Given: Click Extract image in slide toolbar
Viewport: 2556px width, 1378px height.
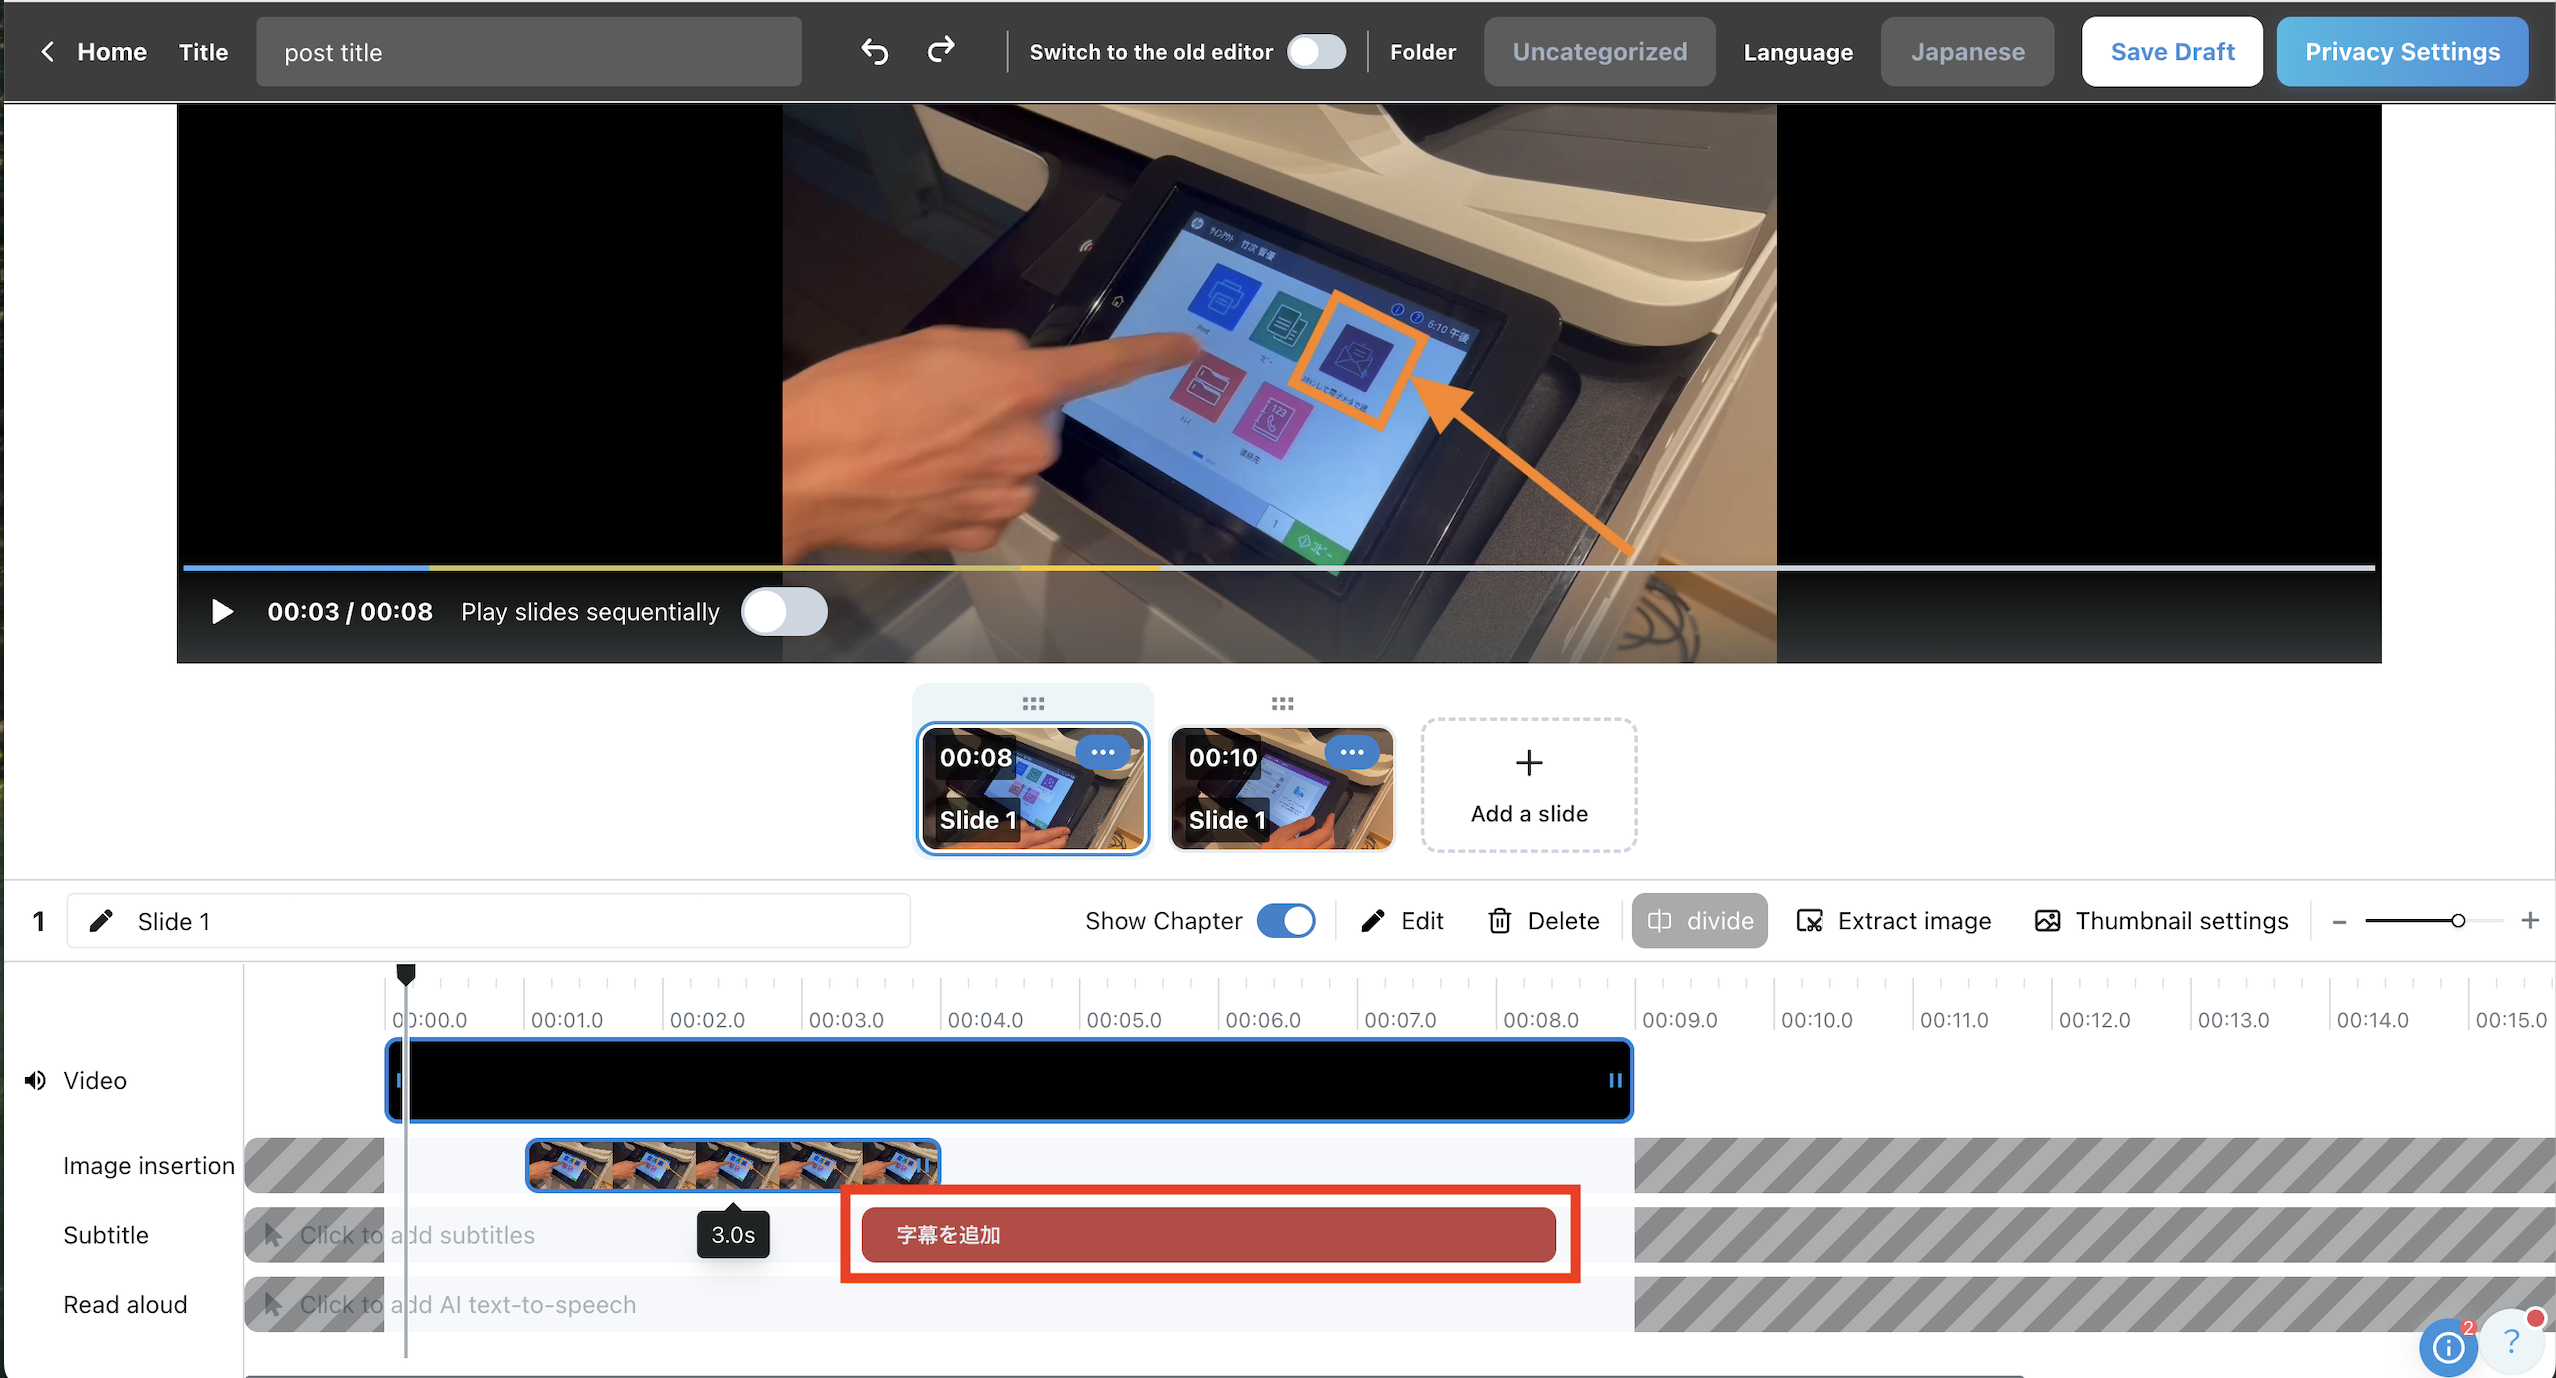Looking at the screenshot, I should (1893, 920).
